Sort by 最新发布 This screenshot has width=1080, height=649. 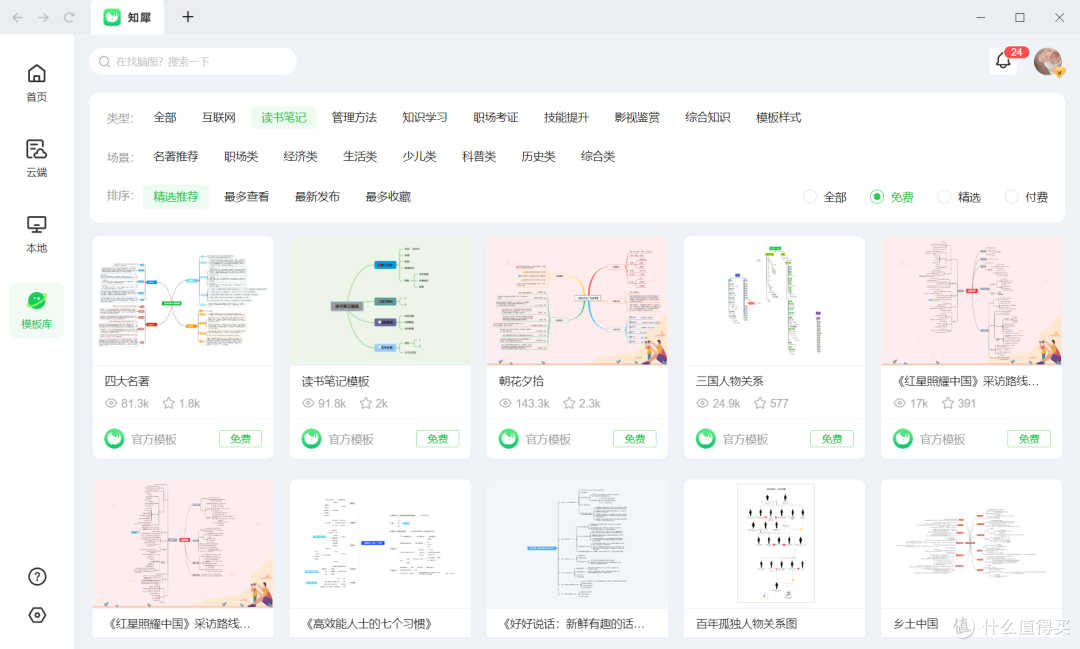click(x=318, y=197)
